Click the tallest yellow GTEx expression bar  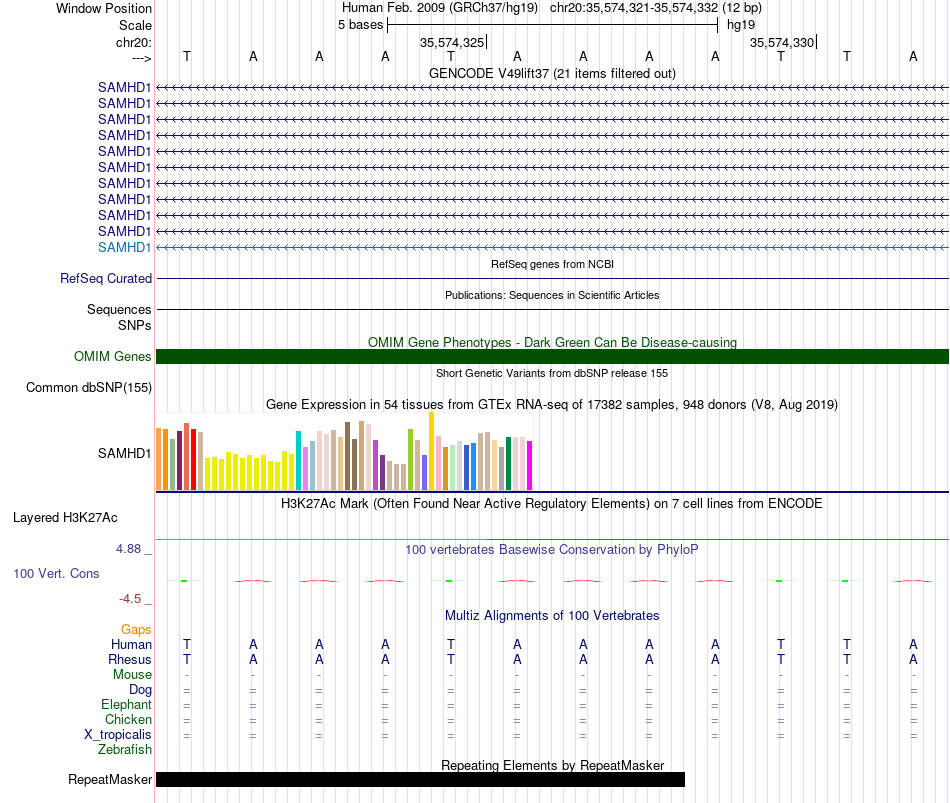pyautogui.click(x=431, y=451)
